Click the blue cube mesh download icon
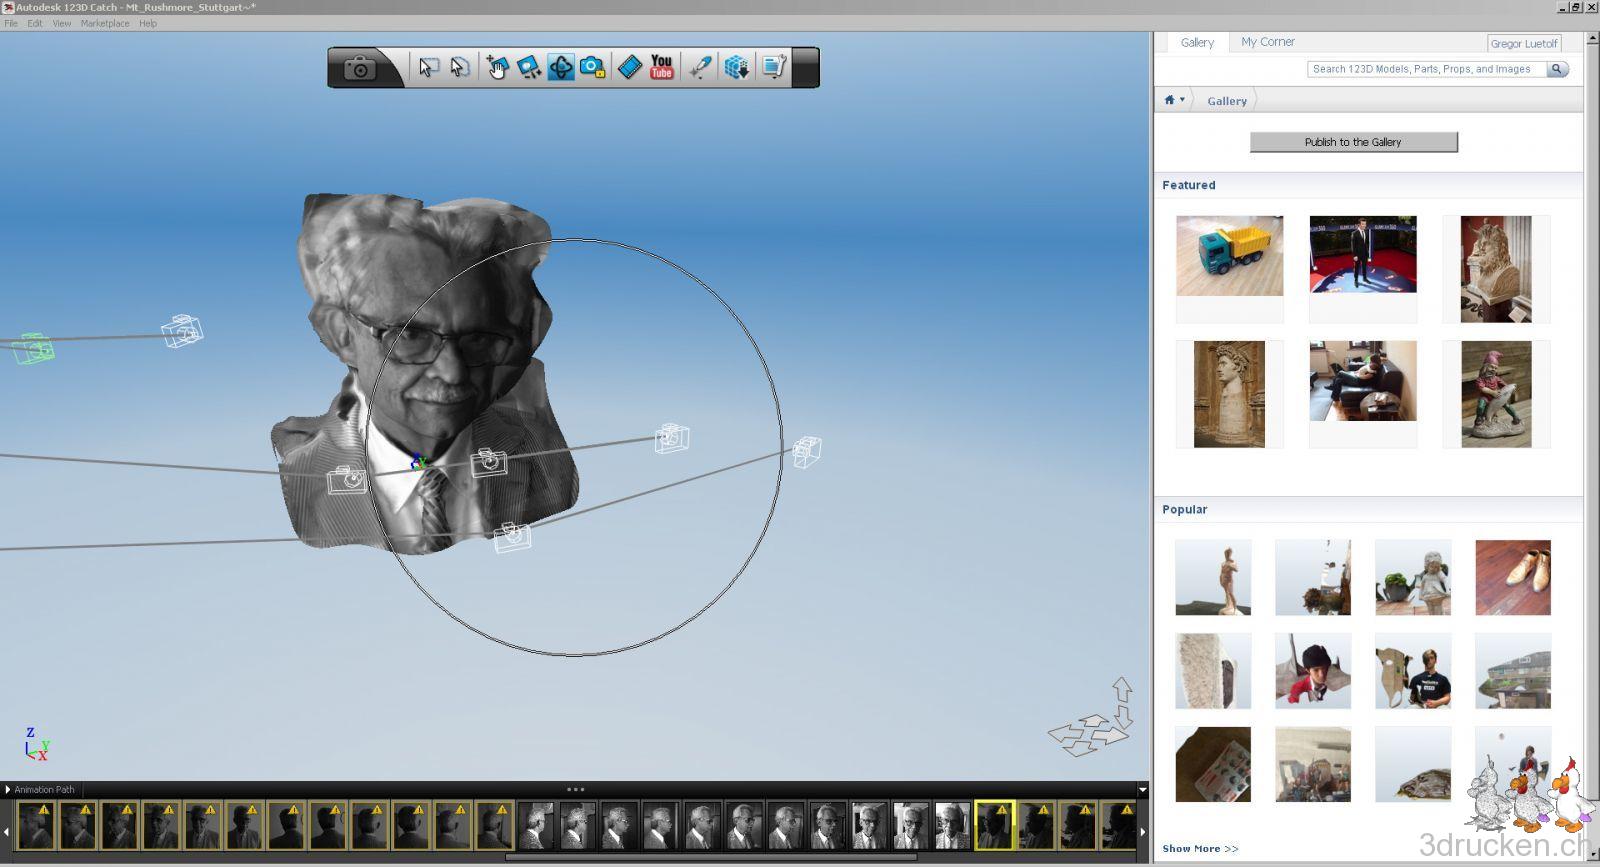 [737, 67]
